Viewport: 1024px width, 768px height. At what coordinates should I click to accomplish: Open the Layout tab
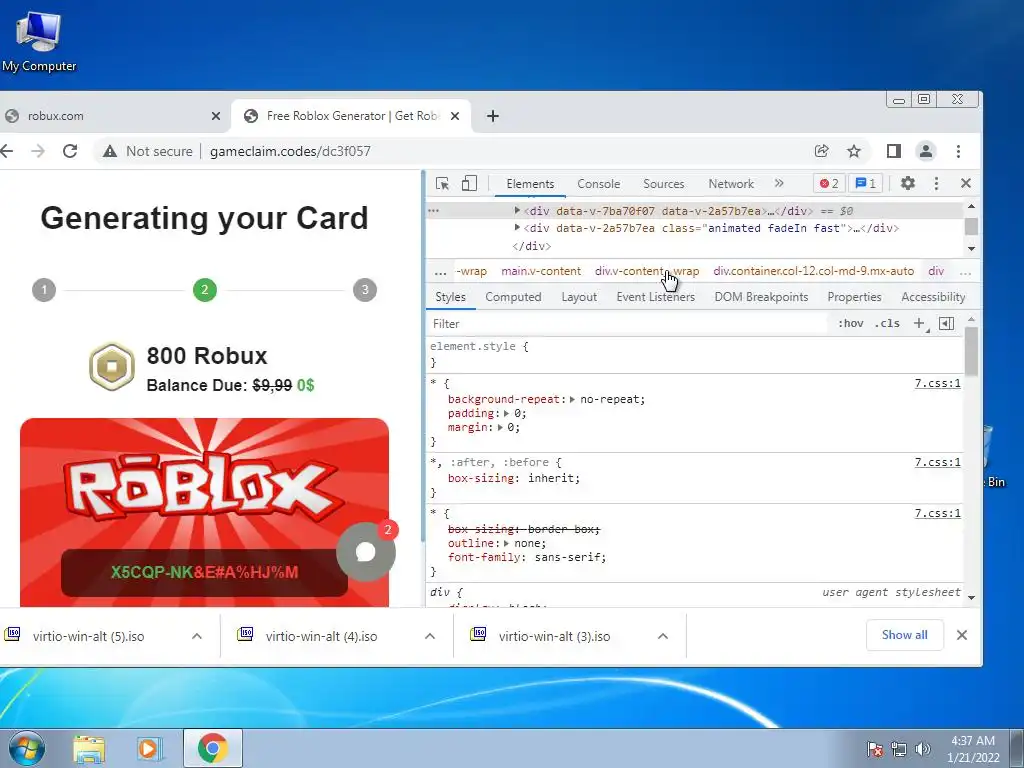(579, 297)
